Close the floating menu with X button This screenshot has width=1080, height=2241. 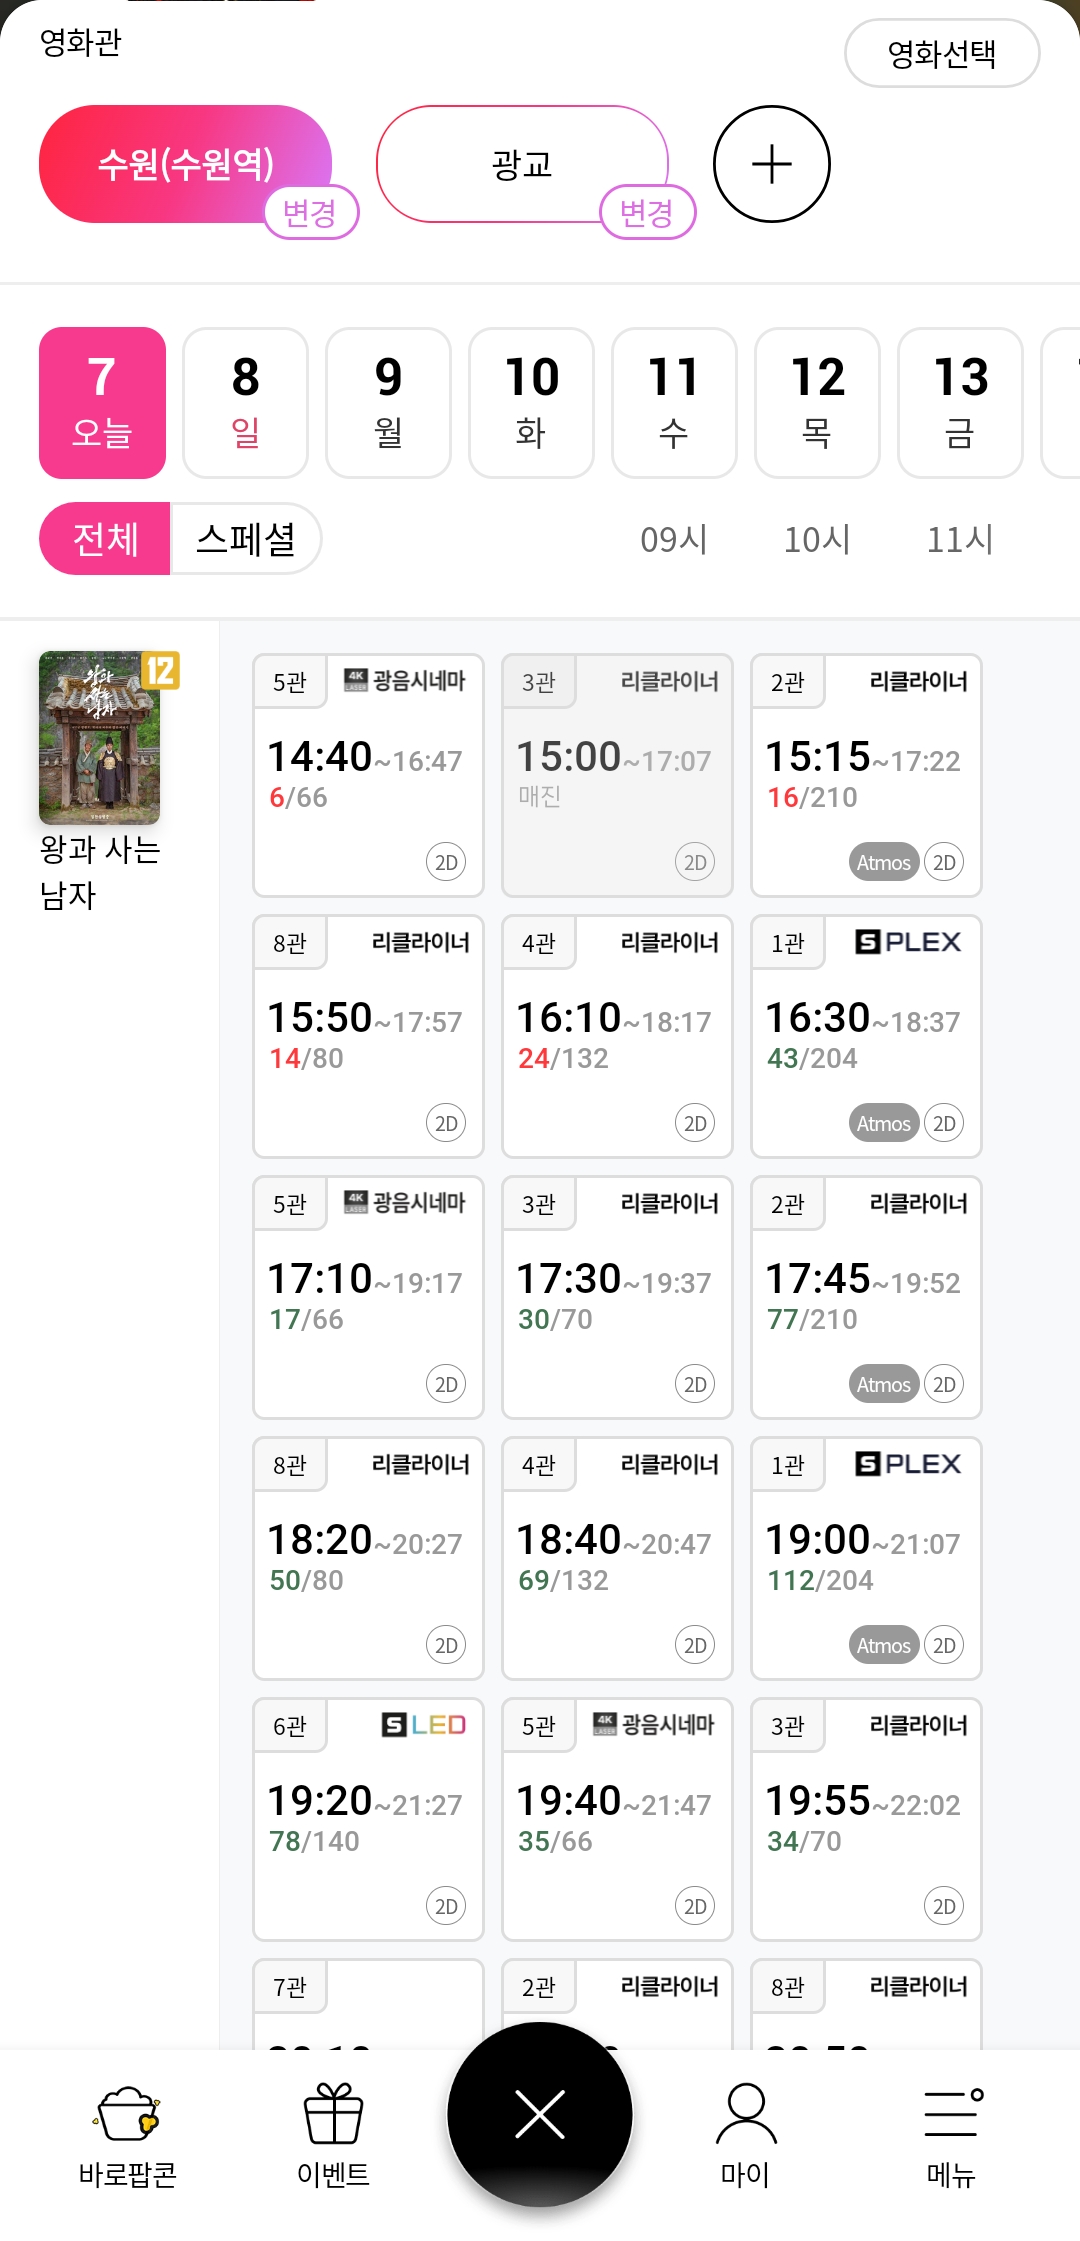[x=540, y=2114]
